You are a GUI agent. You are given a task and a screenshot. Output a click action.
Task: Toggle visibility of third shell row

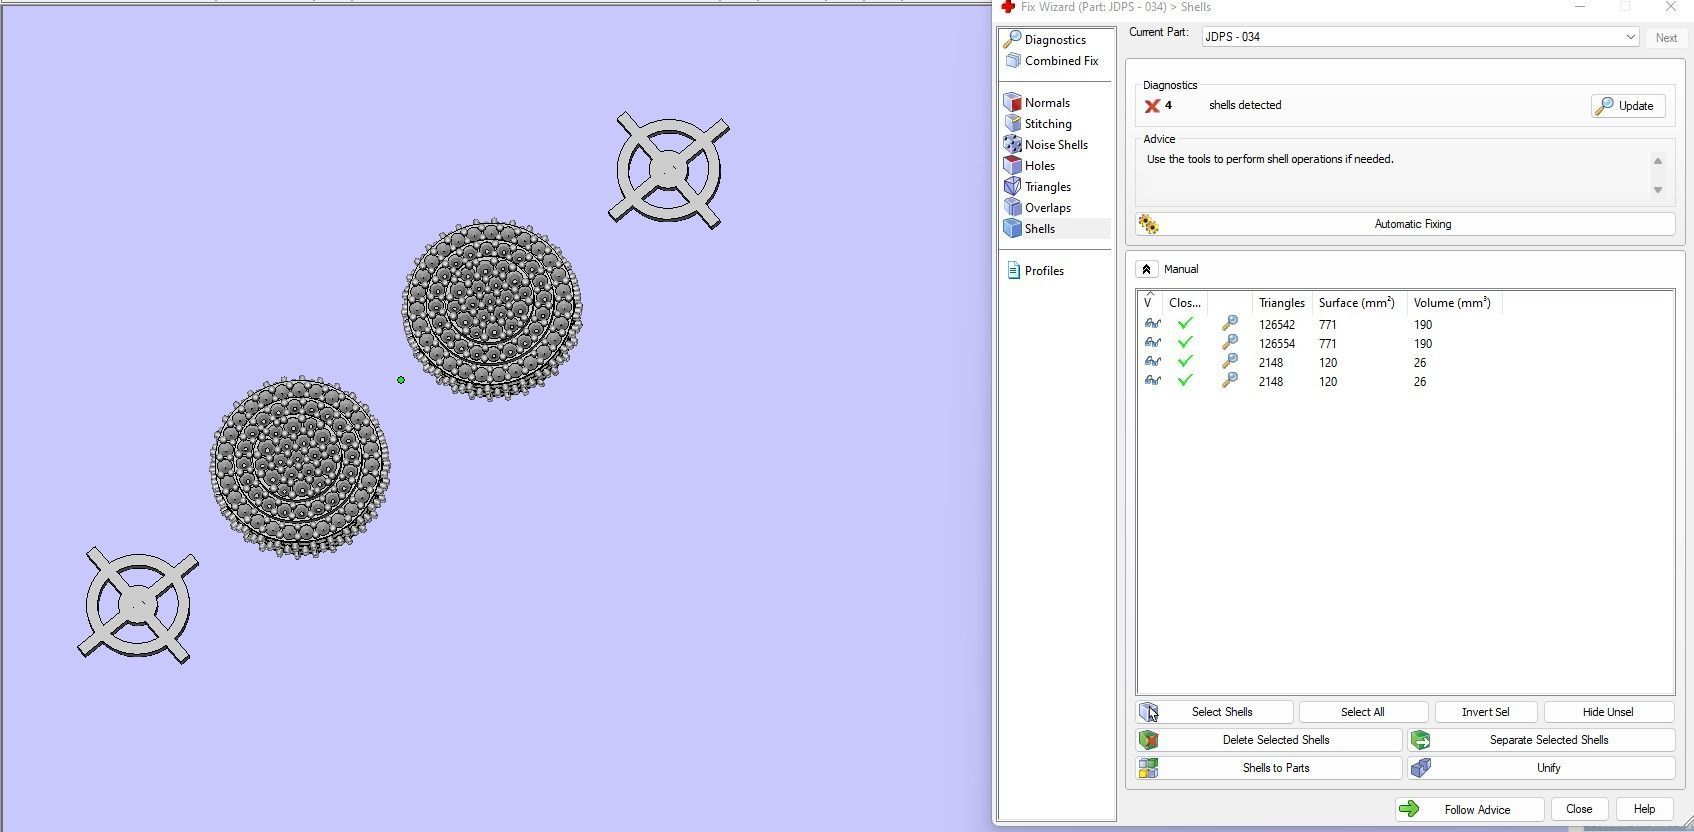pyautogui.click(x=1152, y=362)
